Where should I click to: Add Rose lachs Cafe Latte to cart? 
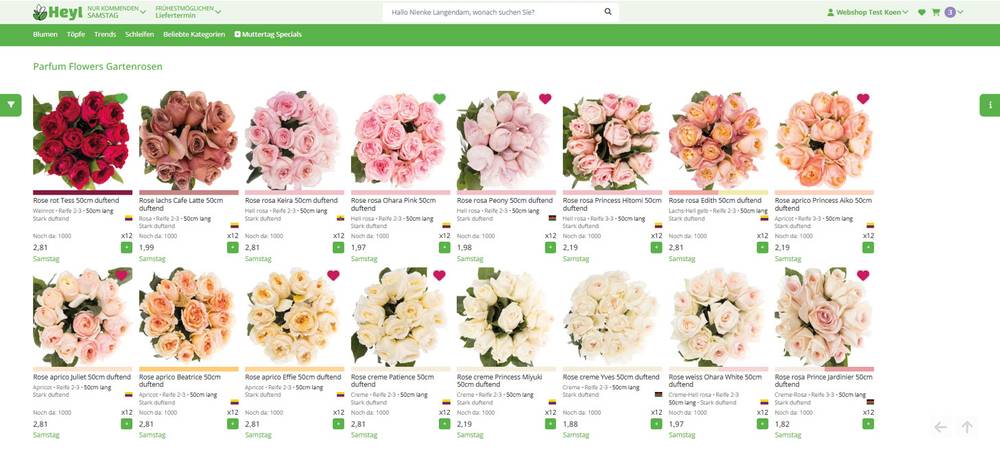click(232, 247)
